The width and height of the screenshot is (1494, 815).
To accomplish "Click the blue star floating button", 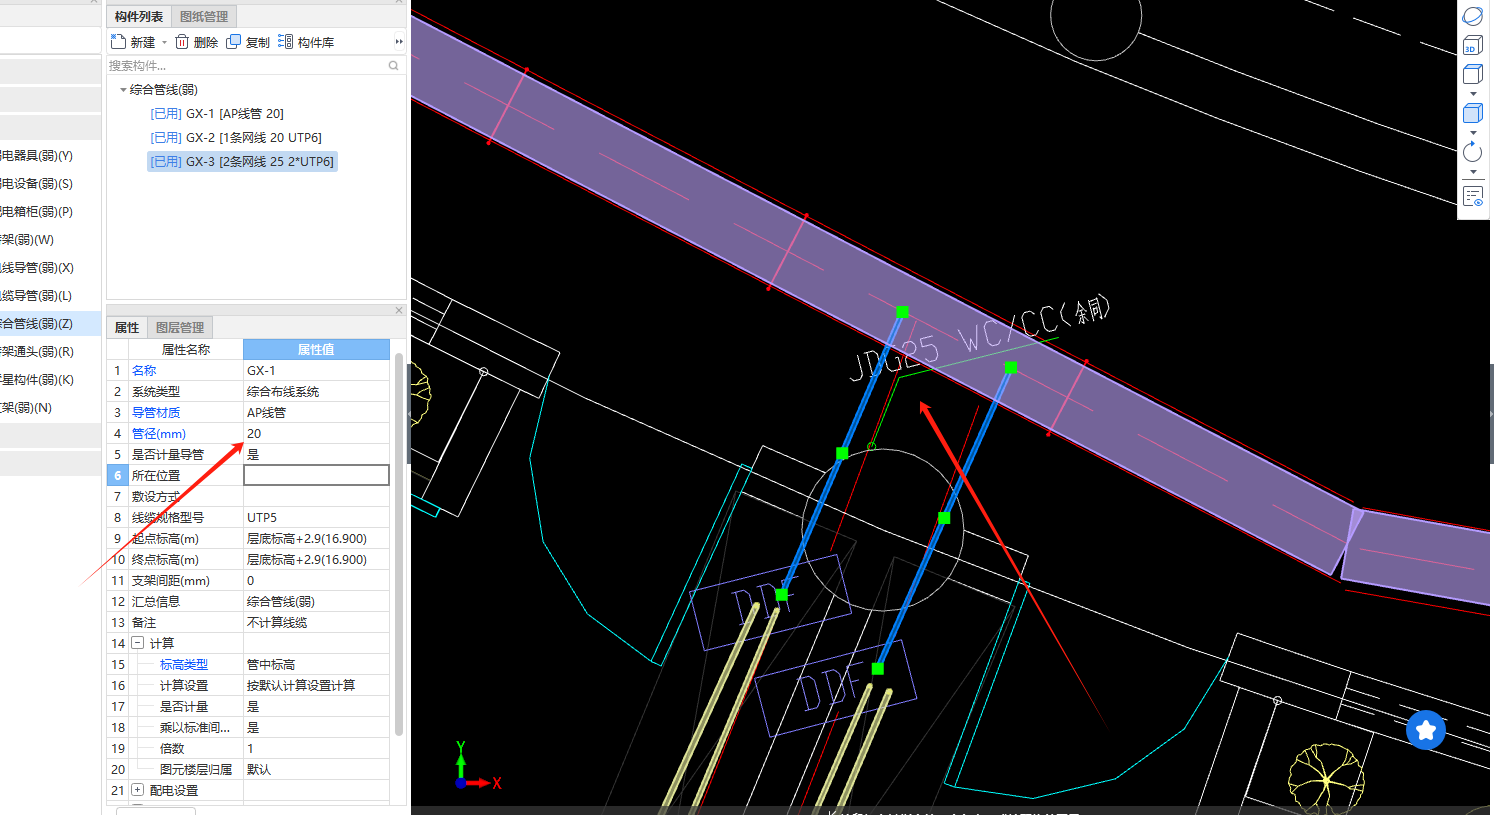I will pos(1426,730).
